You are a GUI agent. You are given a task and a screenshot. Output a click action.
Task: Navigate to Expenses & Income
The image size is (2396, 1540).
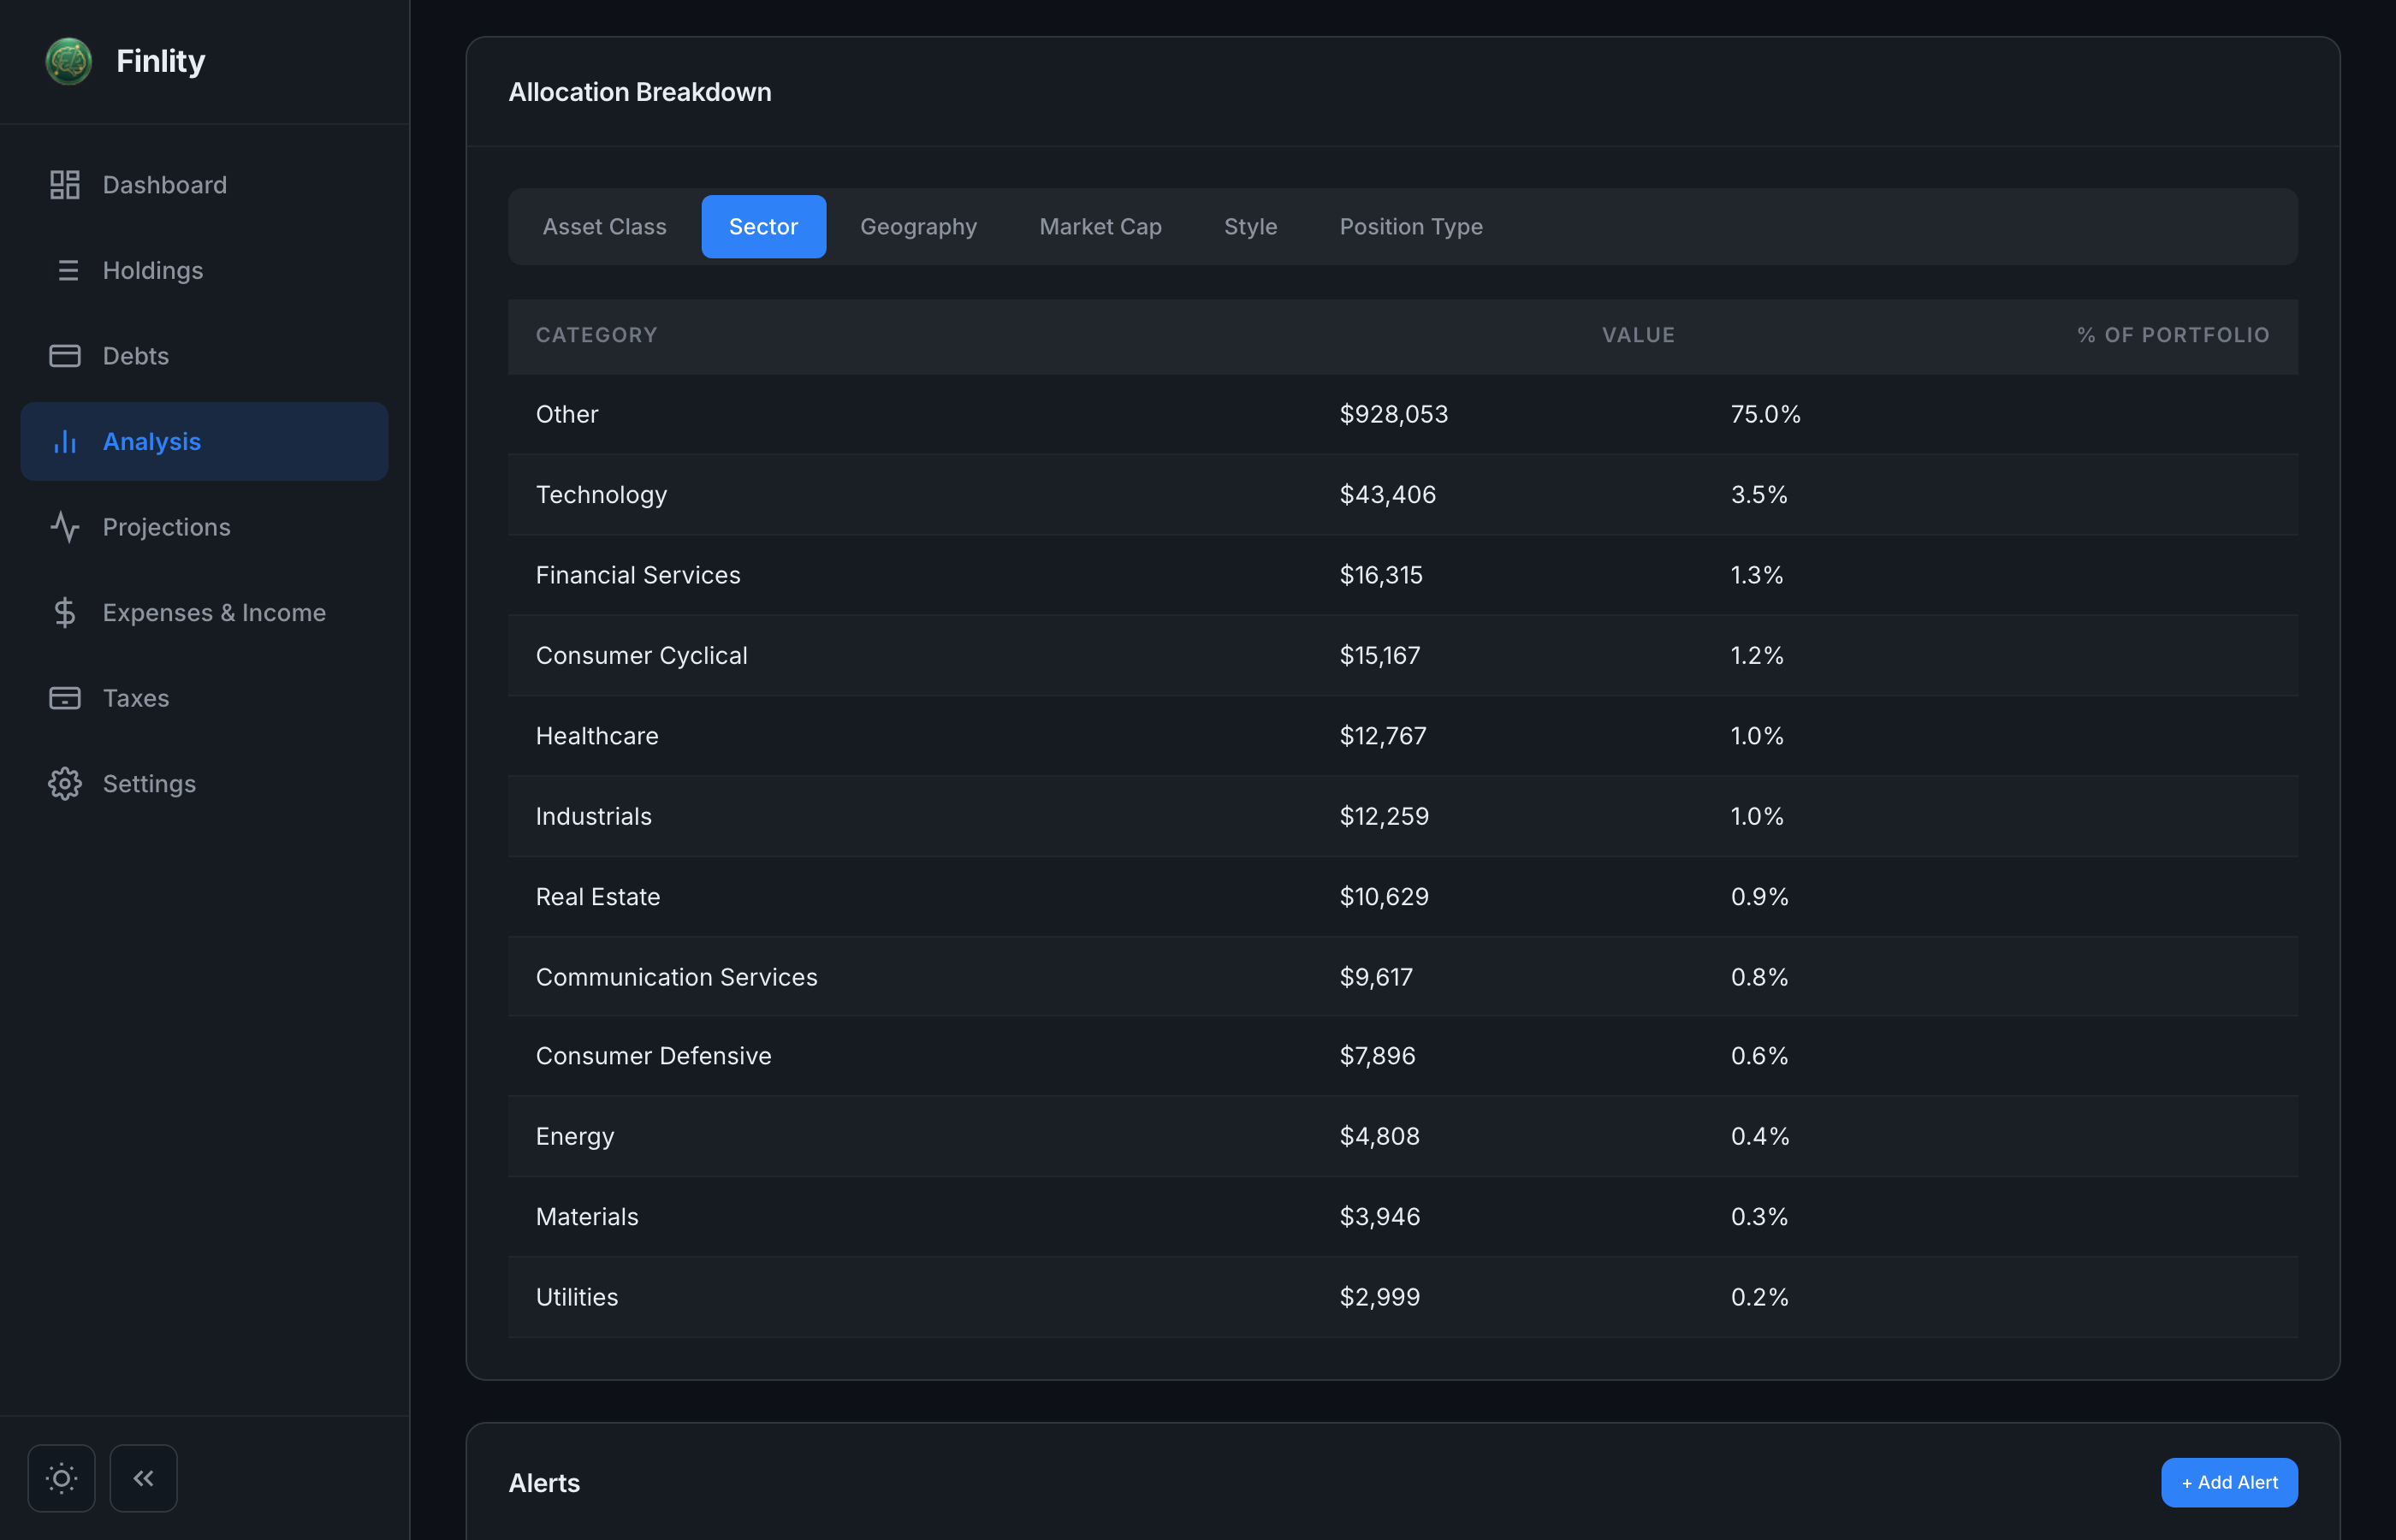[x=204, y=612]
